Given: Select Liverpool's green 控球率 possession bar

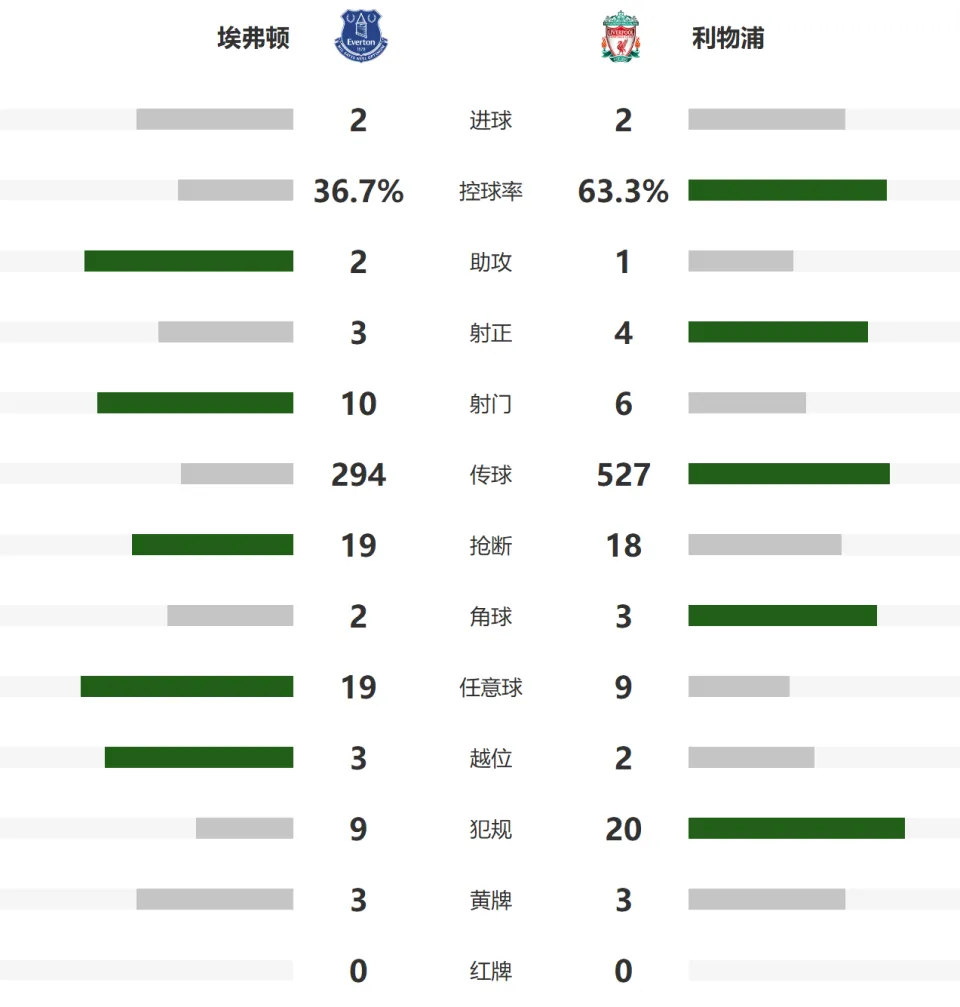Looking at the screenshot, I should 787,190.
